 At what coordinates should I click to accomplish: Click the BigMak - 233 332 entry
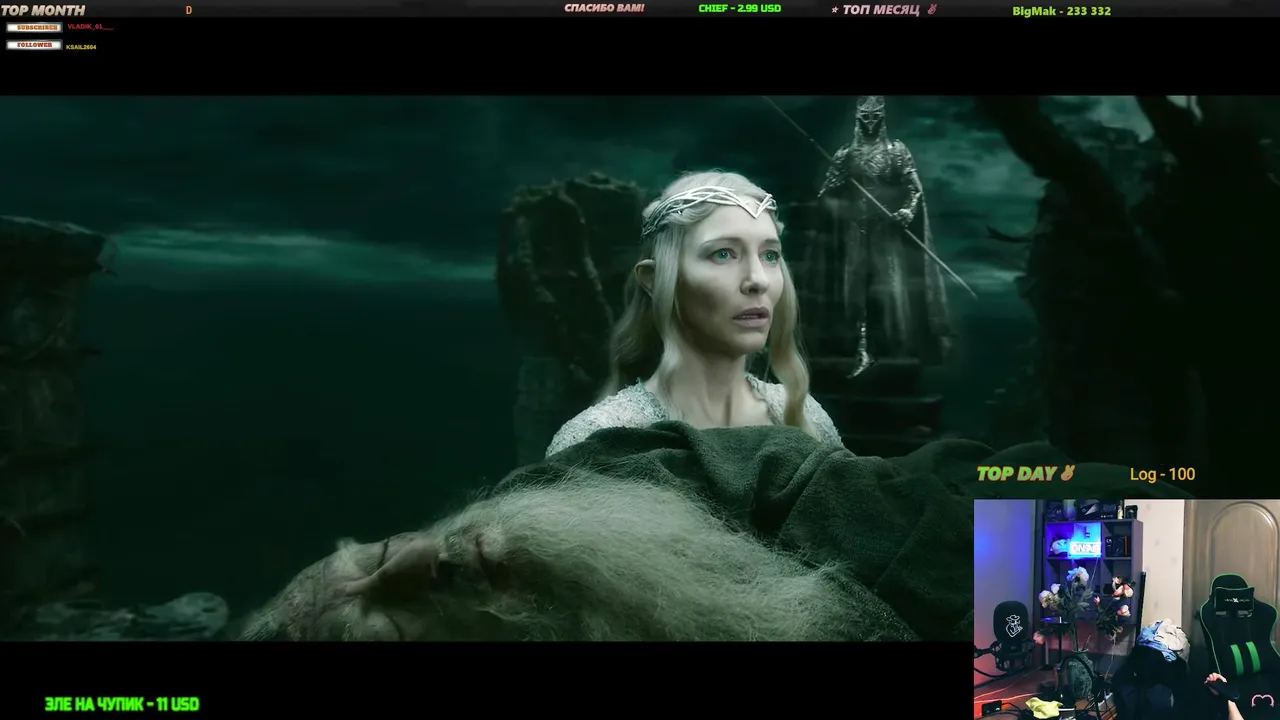[x=1061, y=11]
